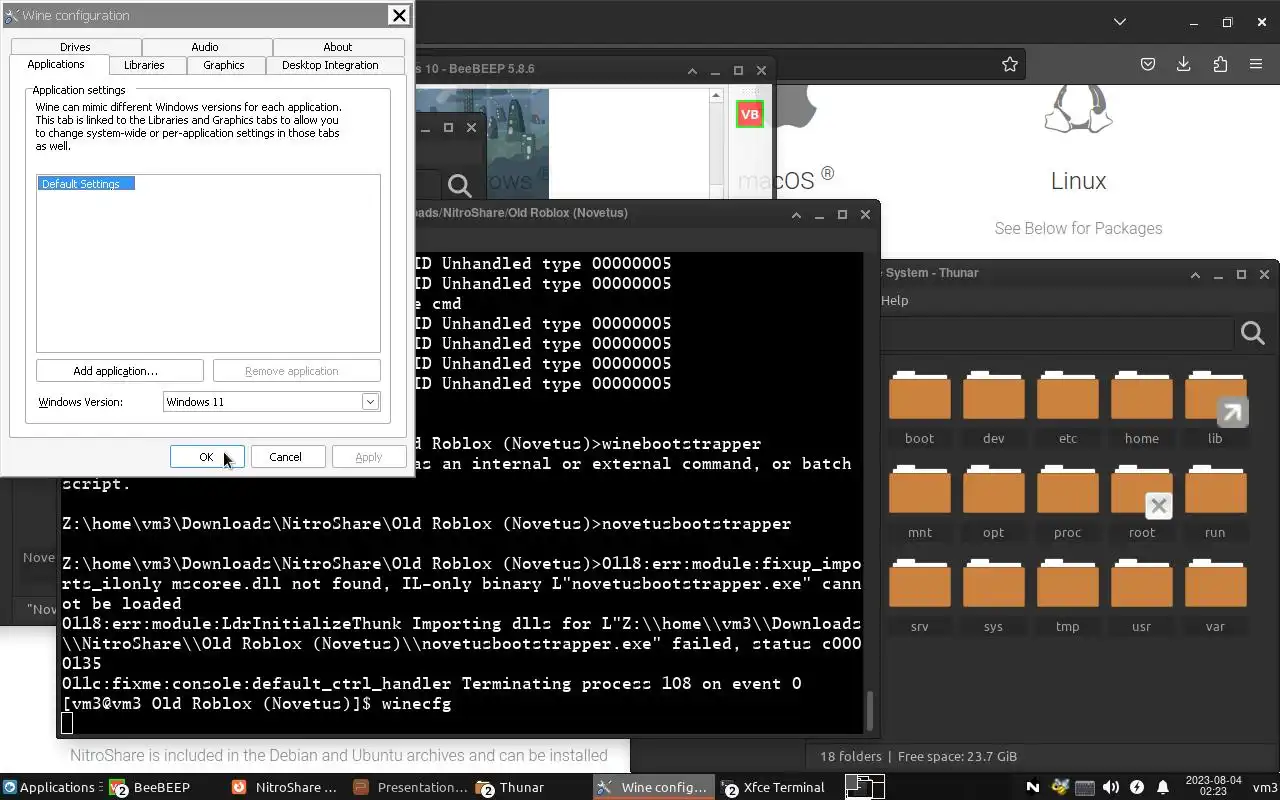Screen dimensions: 1280x800
Task: Switch to the NitroShare taskbar window
Action: [286, 787]
